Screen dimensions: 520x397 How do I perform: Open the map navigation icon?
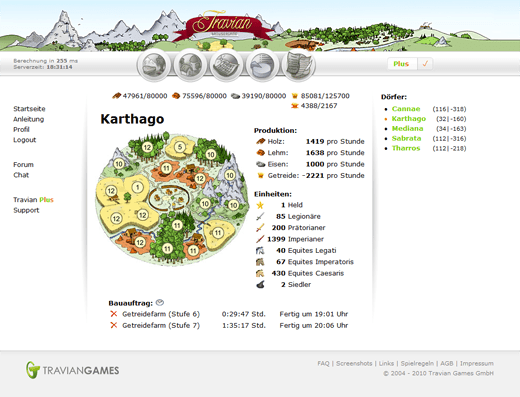[x=226, y=65]
